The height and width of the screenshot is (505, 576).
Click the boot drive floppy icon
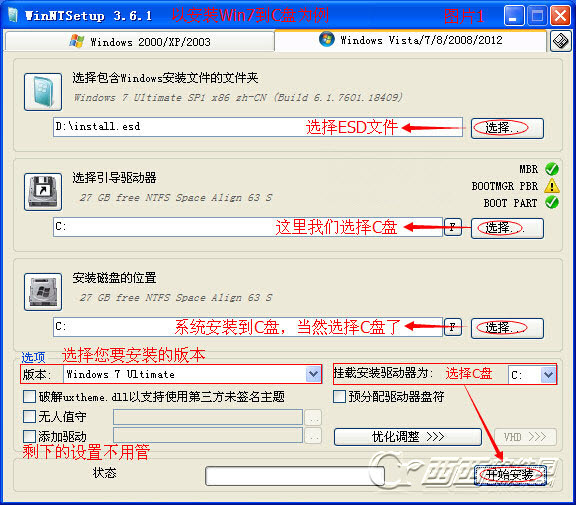[x=43, y=192]
